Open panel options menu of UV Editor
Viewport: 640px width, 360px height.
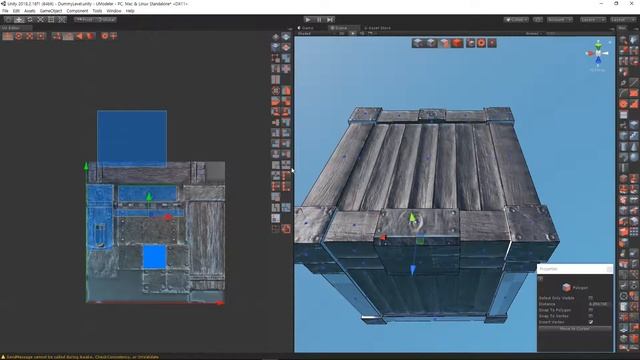pos(289,29)
